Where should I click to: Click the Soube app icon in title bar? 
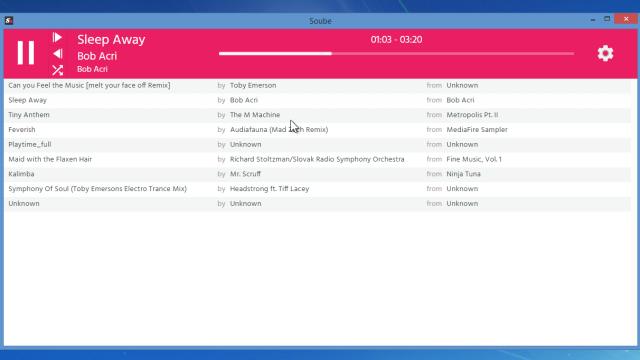(x=9, y=20)
